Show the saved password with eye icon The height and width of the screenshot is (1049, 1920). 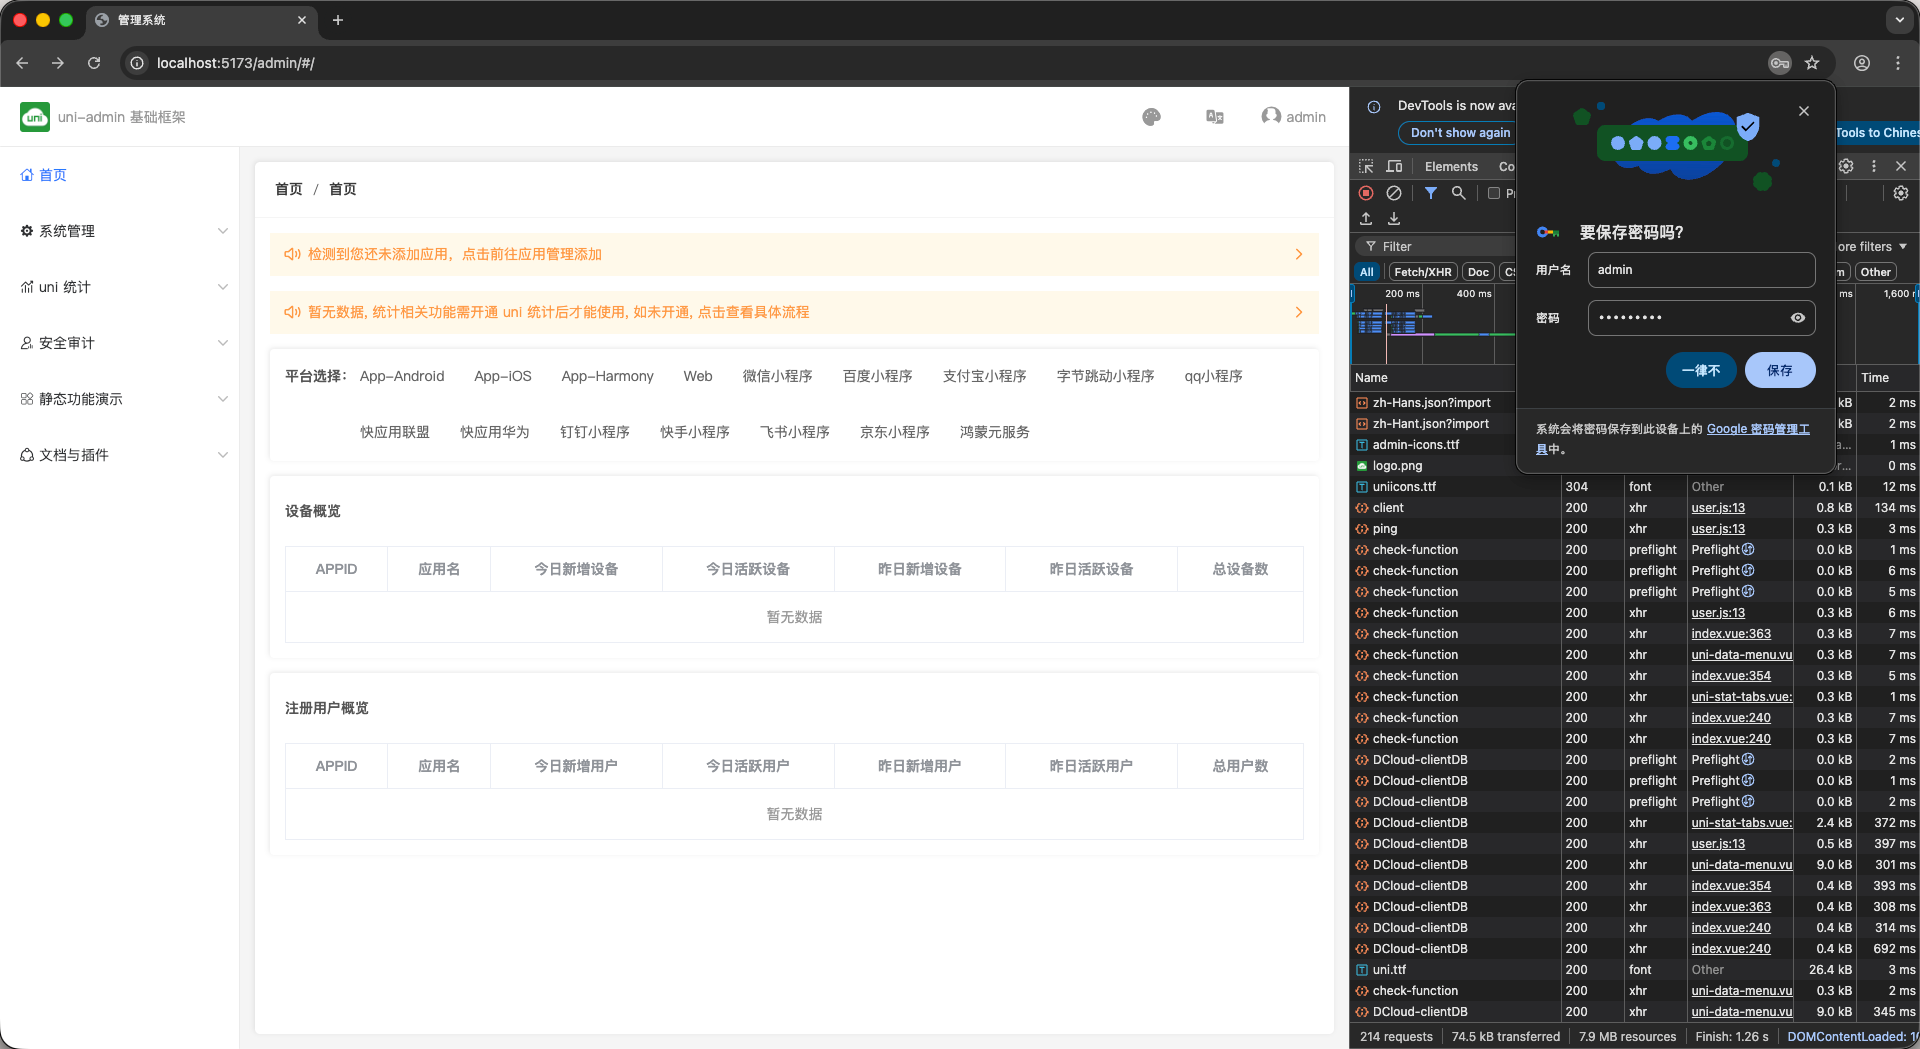1797,318
